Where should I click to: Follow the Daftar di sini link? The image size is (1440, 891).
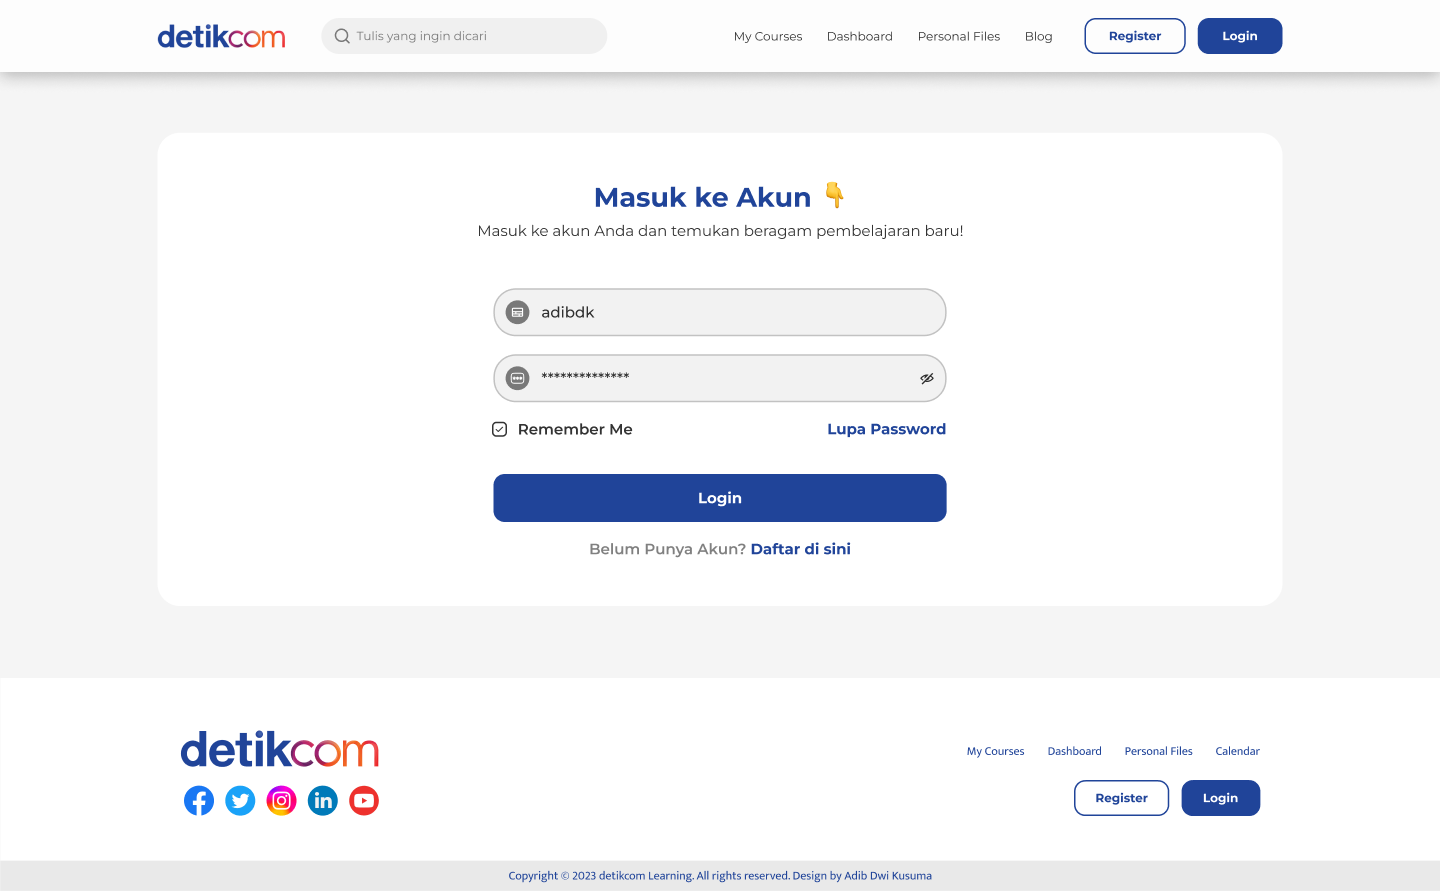click(x=801, y=549)
